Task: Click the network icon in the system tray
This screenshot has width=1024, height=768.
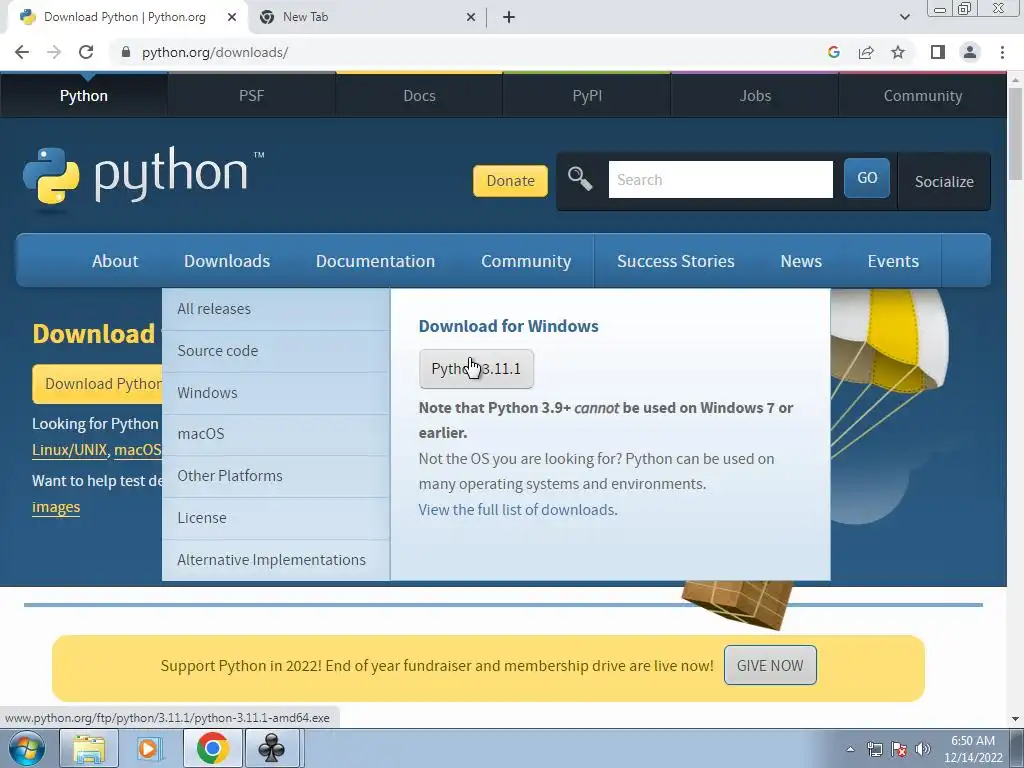Action: (x=874, y=749)
